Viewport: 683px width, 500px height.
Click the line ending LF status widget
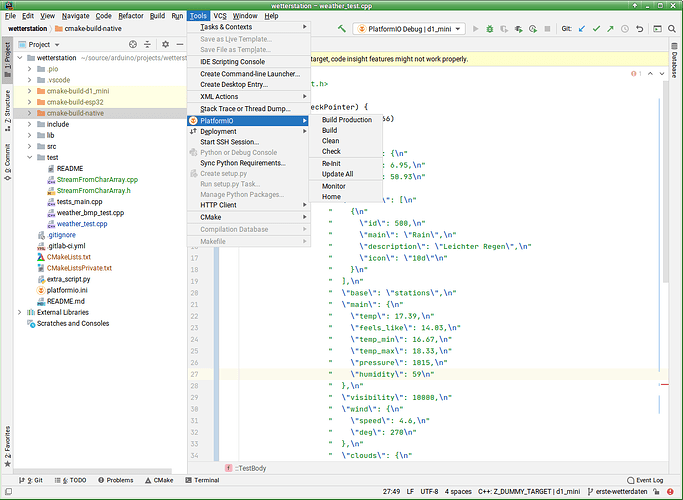click(x=410, y=492)
